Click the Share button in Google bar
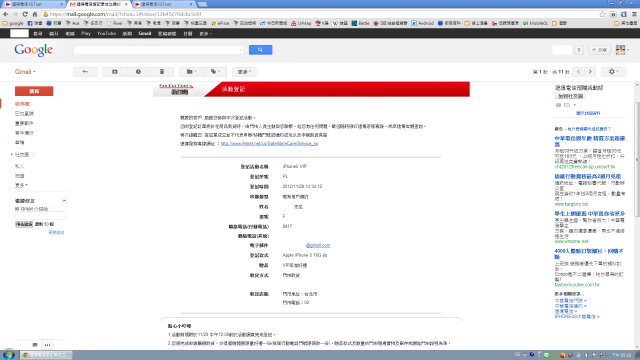640x360 pixels. (x=600, y=50)
